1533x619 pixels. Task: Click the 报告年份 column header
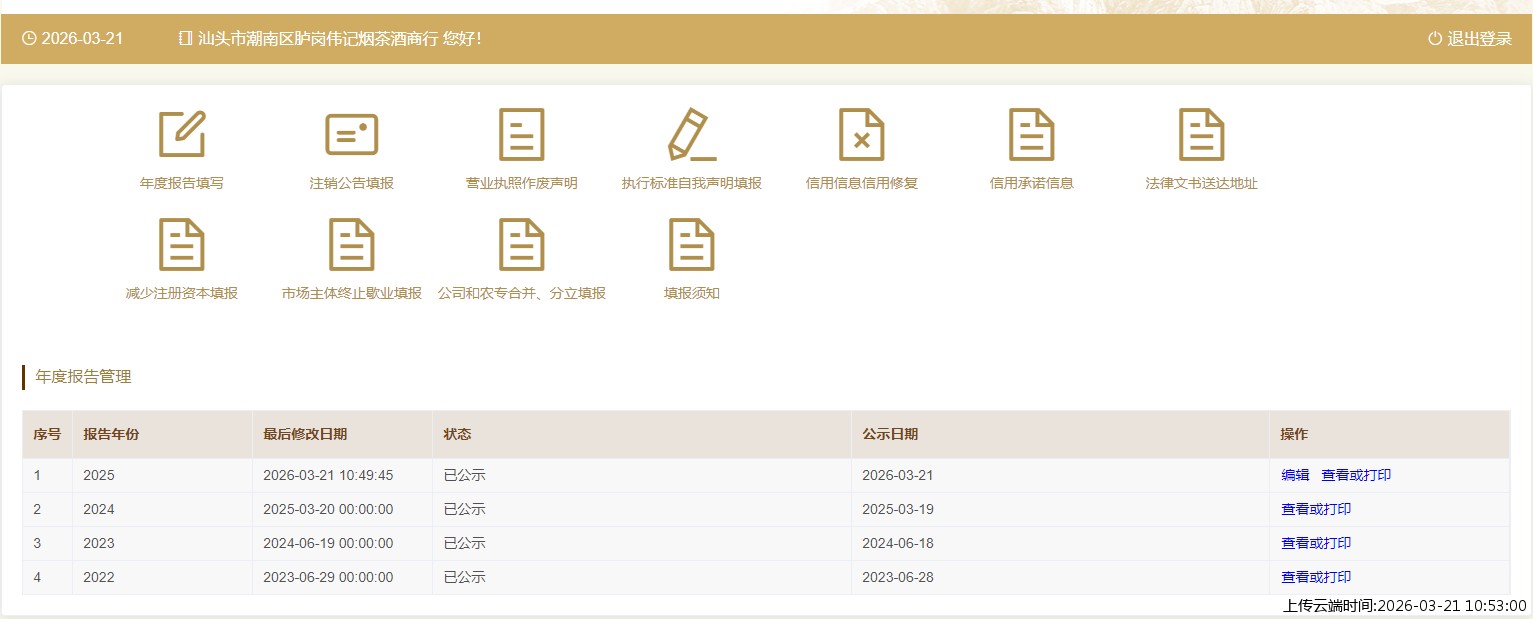click(111, 434)
